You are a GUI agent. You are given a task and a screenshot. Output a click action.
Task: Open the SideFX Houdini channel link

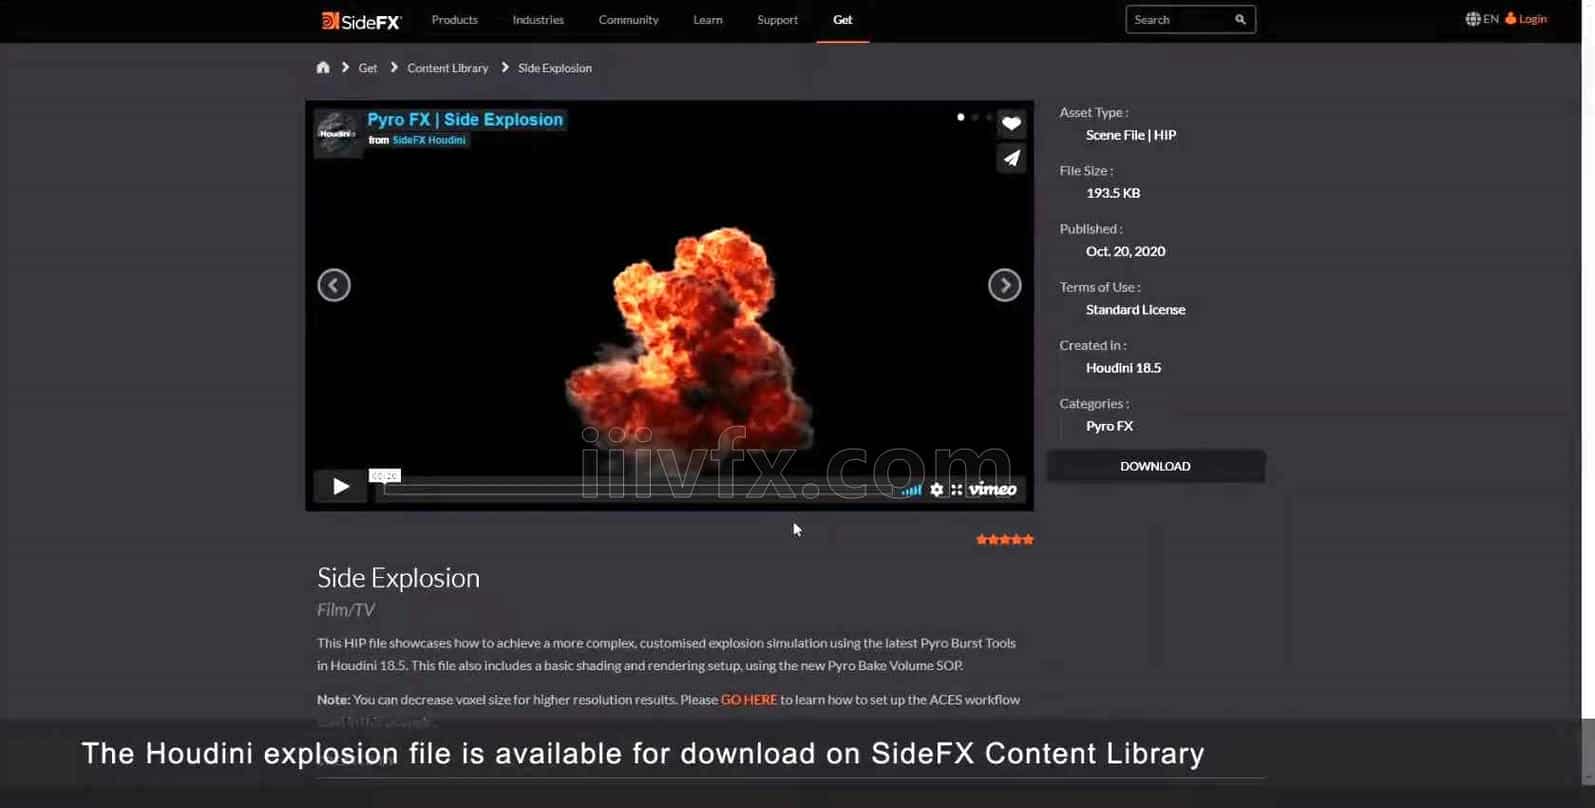pos(429,140)
